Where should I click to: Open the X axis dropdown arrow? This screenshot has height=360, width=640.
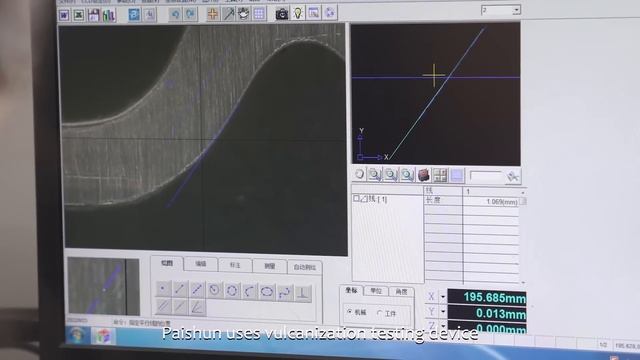tap(443, 297)
